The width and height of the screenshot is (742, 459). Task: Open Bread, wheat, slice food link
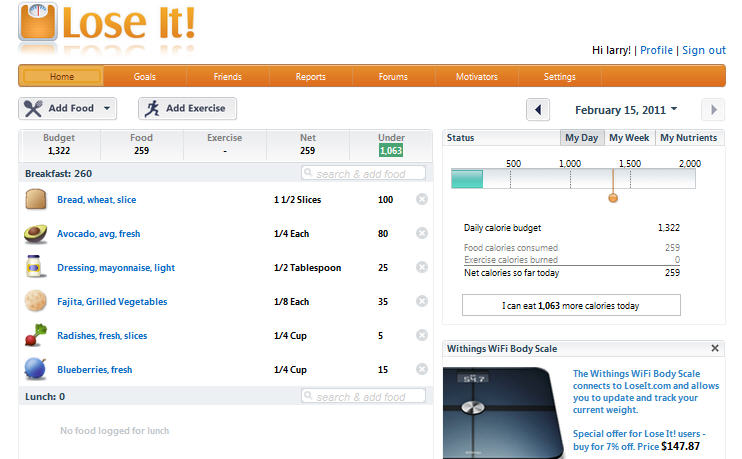[97, 200]
